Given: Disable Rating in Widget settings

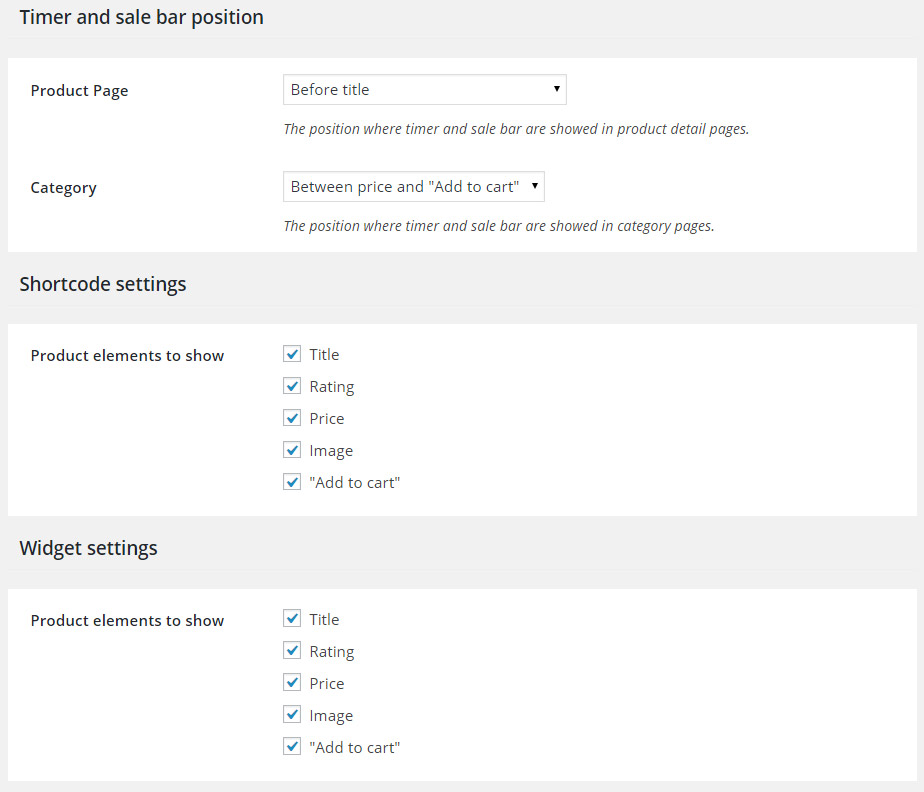Looking at the screenshot, I should click(292, 651).
